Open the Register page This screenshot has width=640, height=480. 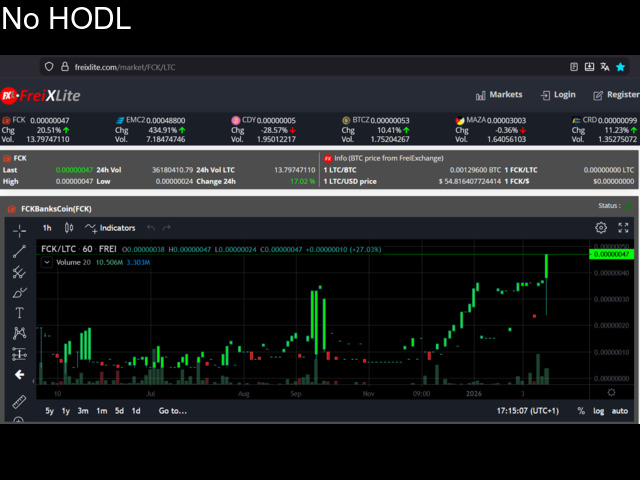point(616,95)
